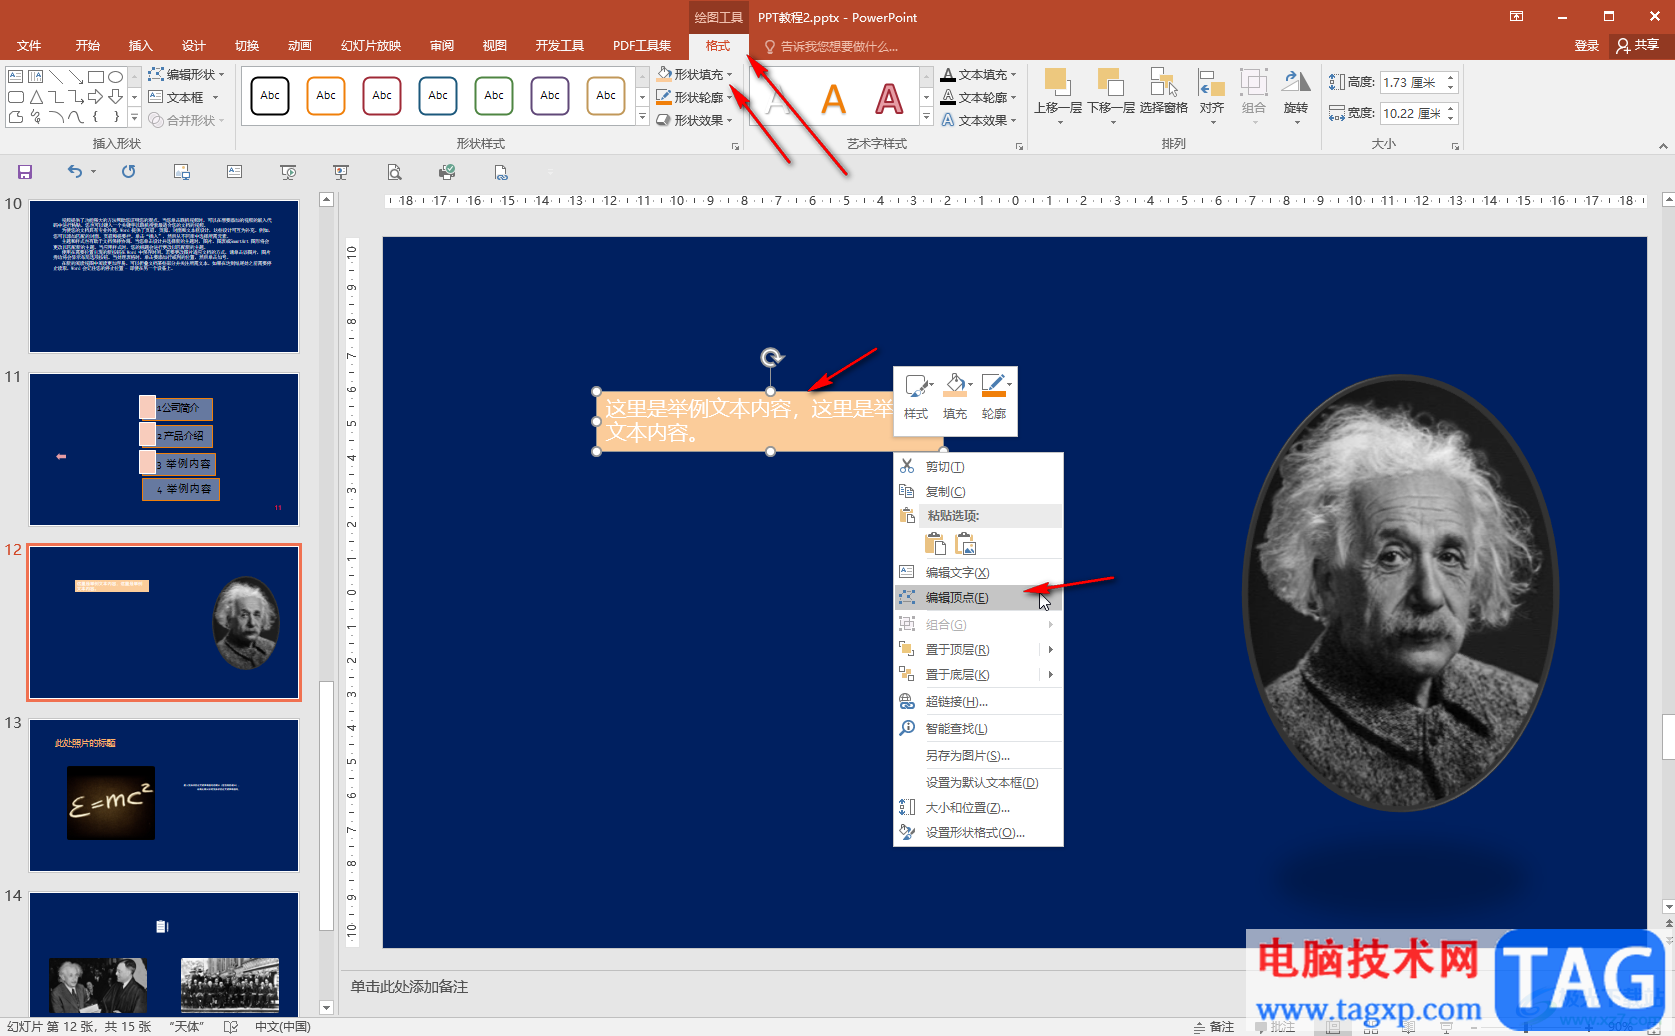This screenshot has width=1675, height=1036.
Task: Select the oval shape in the gallery
Action: (116, 77)
